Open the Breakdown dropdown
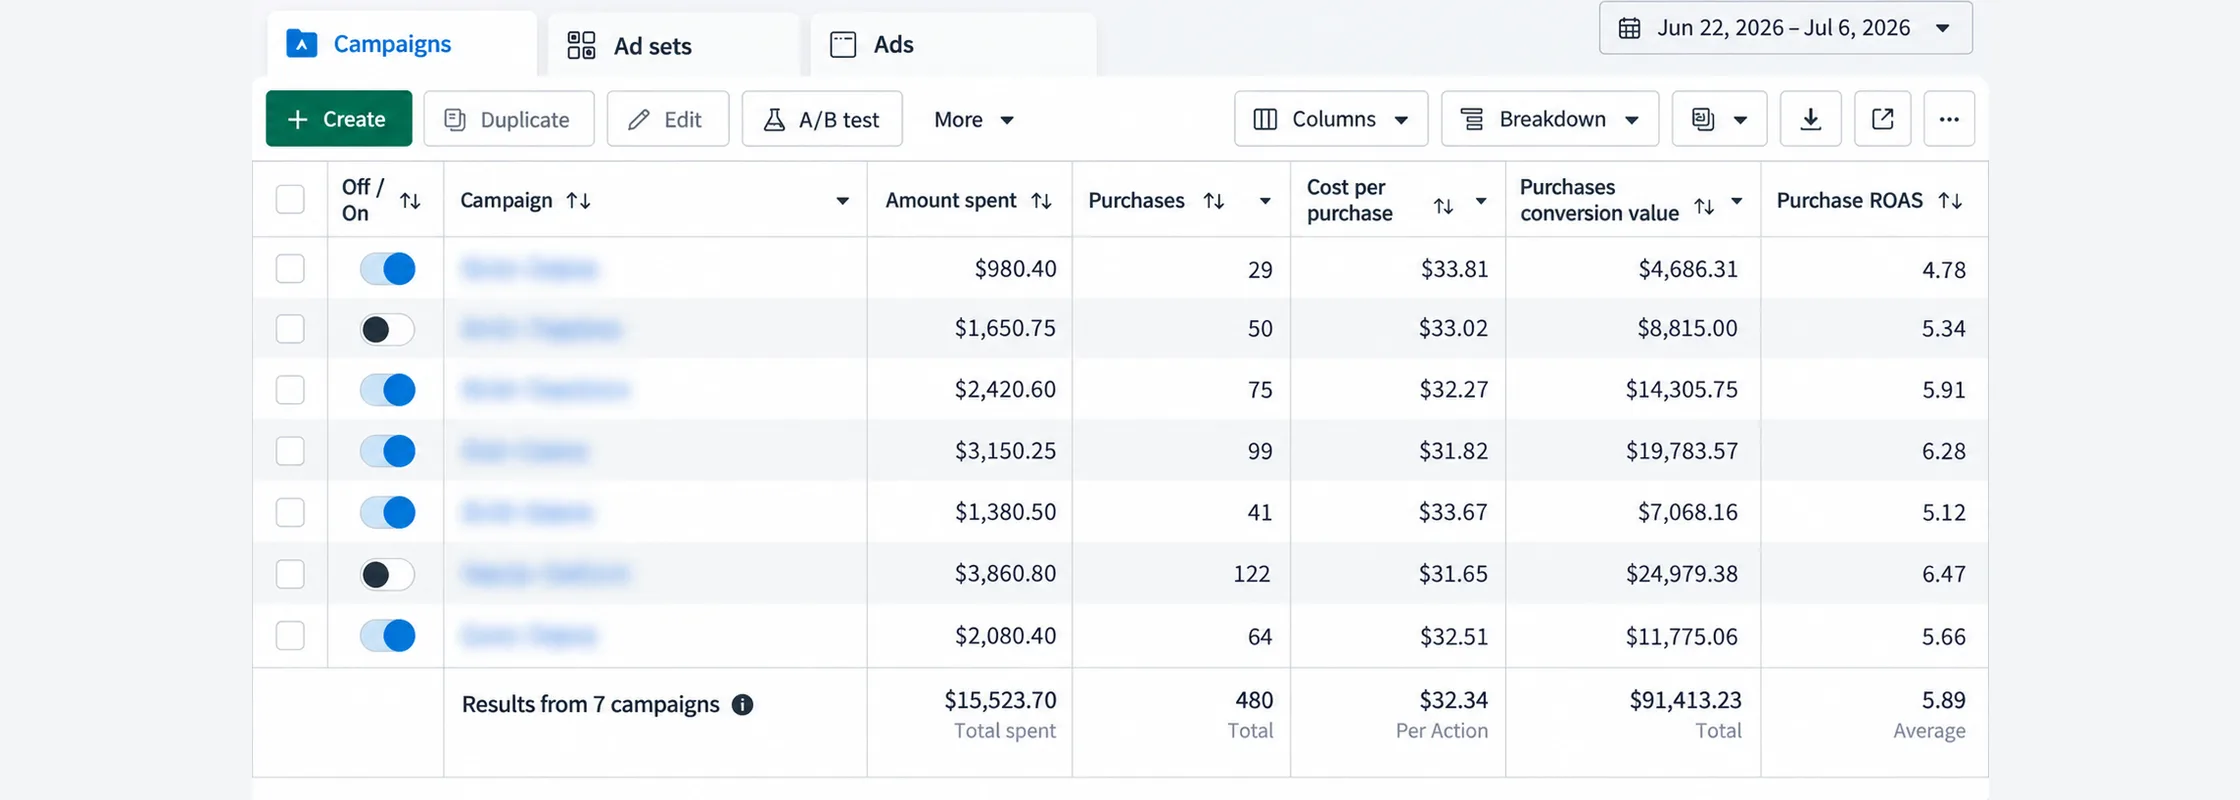This screenshot has width=2240, height=800. tap(1549, 119)
